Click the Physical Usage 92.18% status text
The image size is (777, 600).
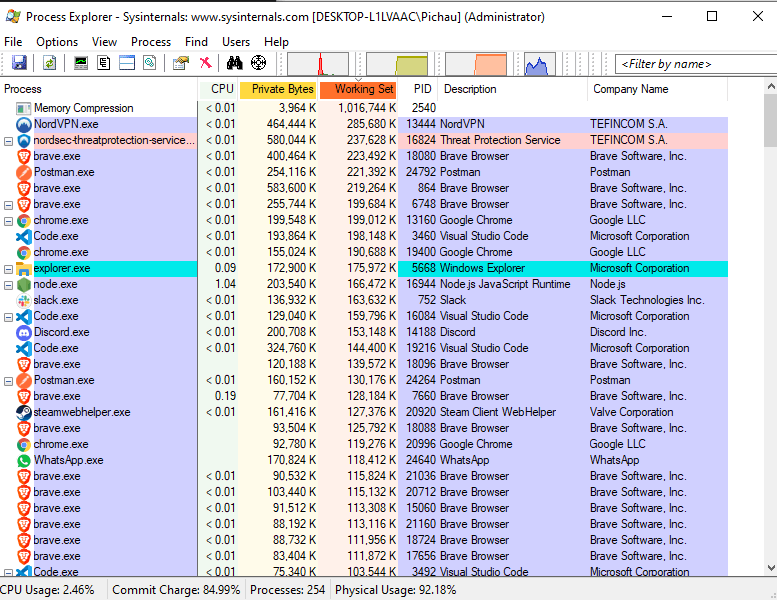395,590
